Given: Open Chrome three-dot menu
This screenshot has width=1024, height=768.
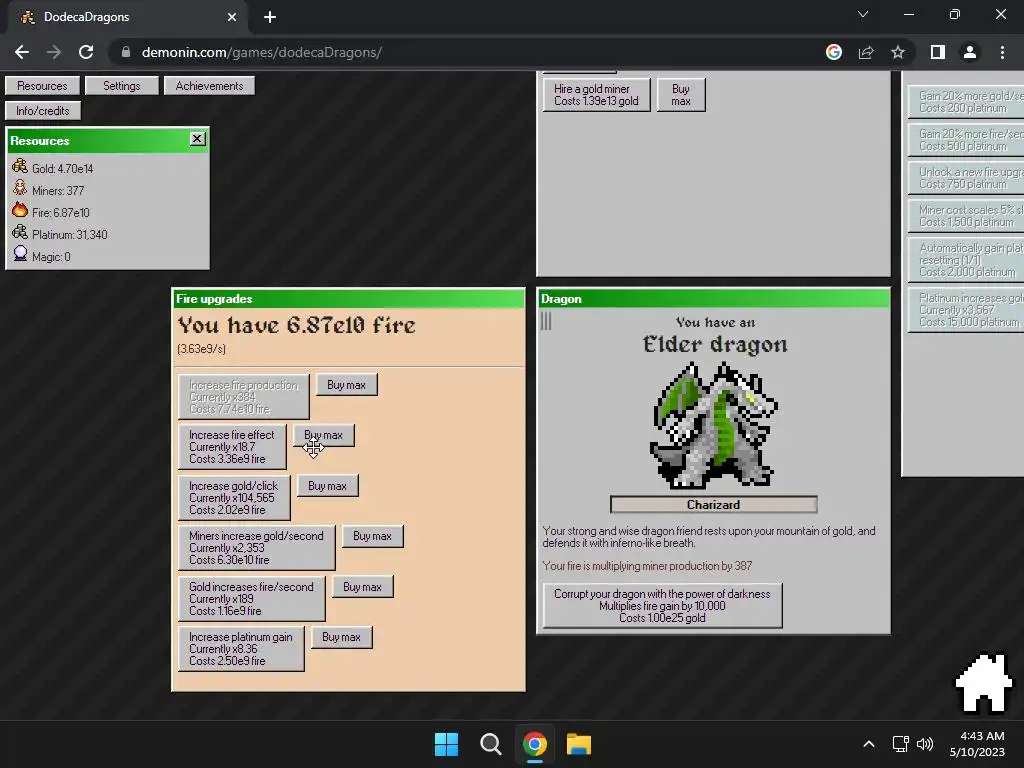Looking at the screenshot, I should click(1002, 52).
